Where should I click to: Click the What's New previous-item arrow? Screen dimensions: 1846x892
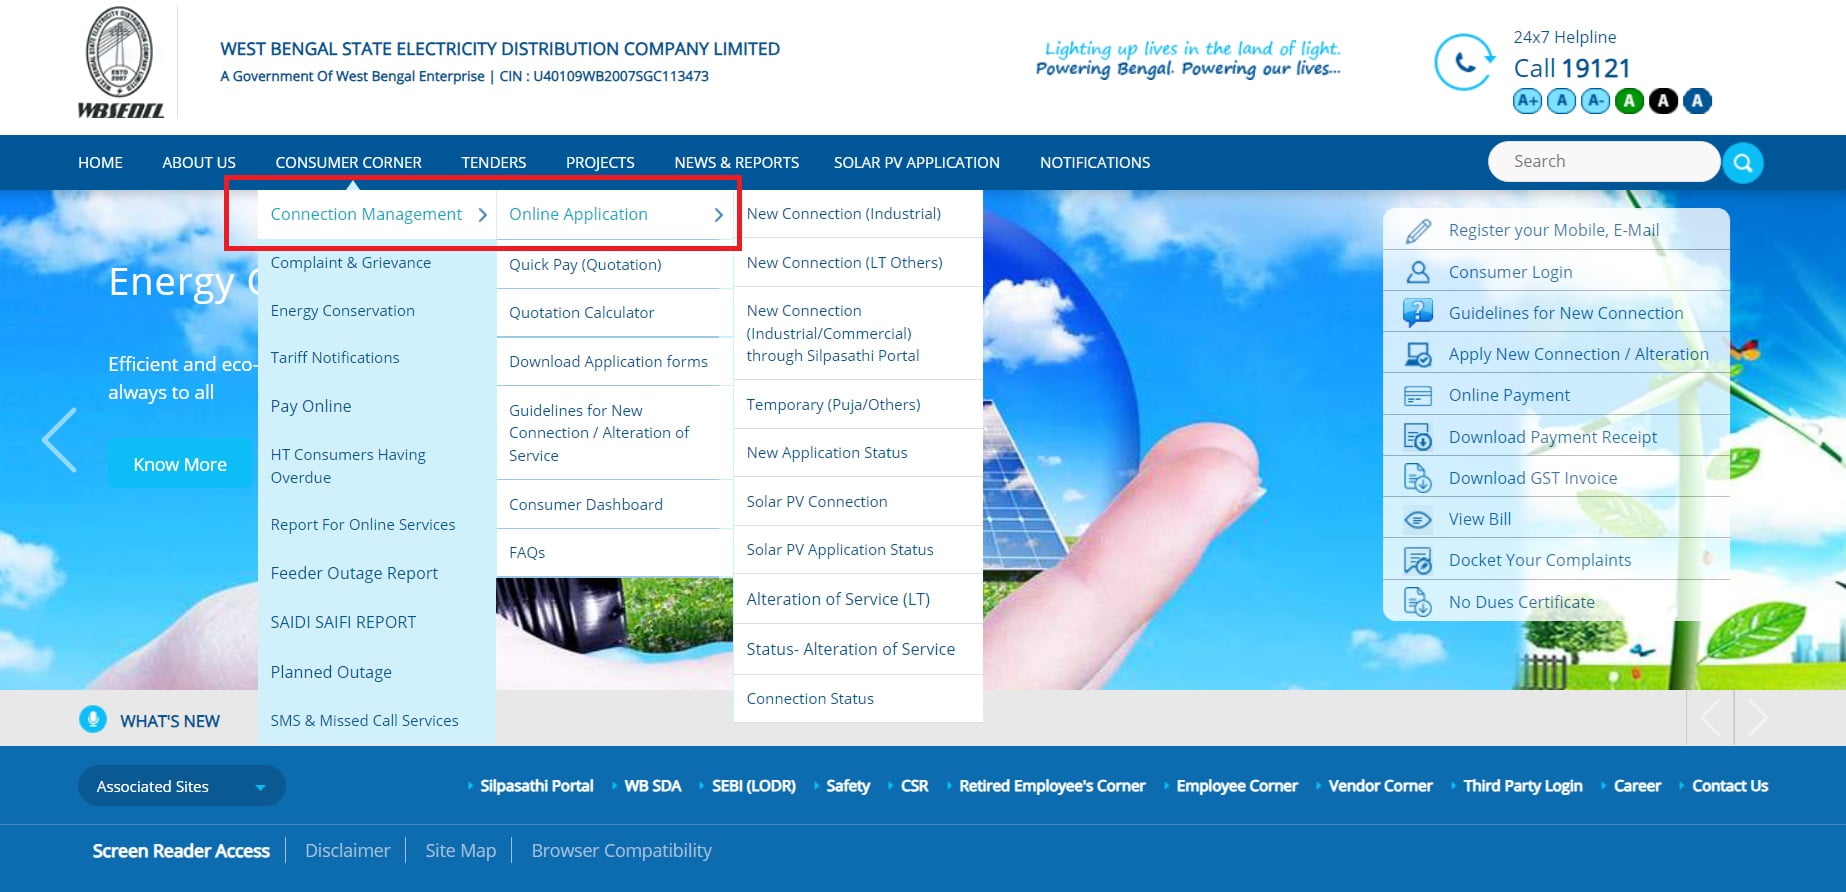(x=1711, y=717)
